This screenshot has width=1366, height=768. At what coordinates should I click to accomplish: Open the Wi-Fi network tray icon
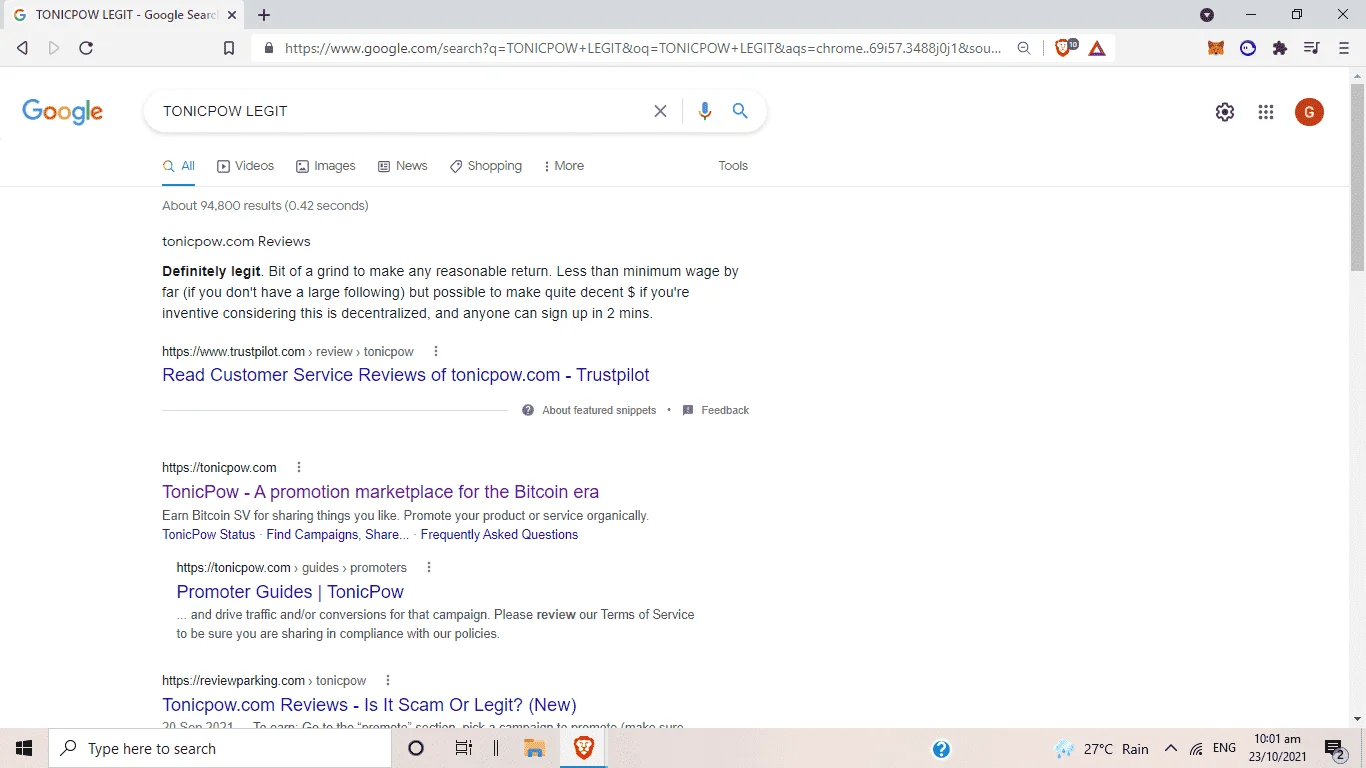tap(1196, 749)
